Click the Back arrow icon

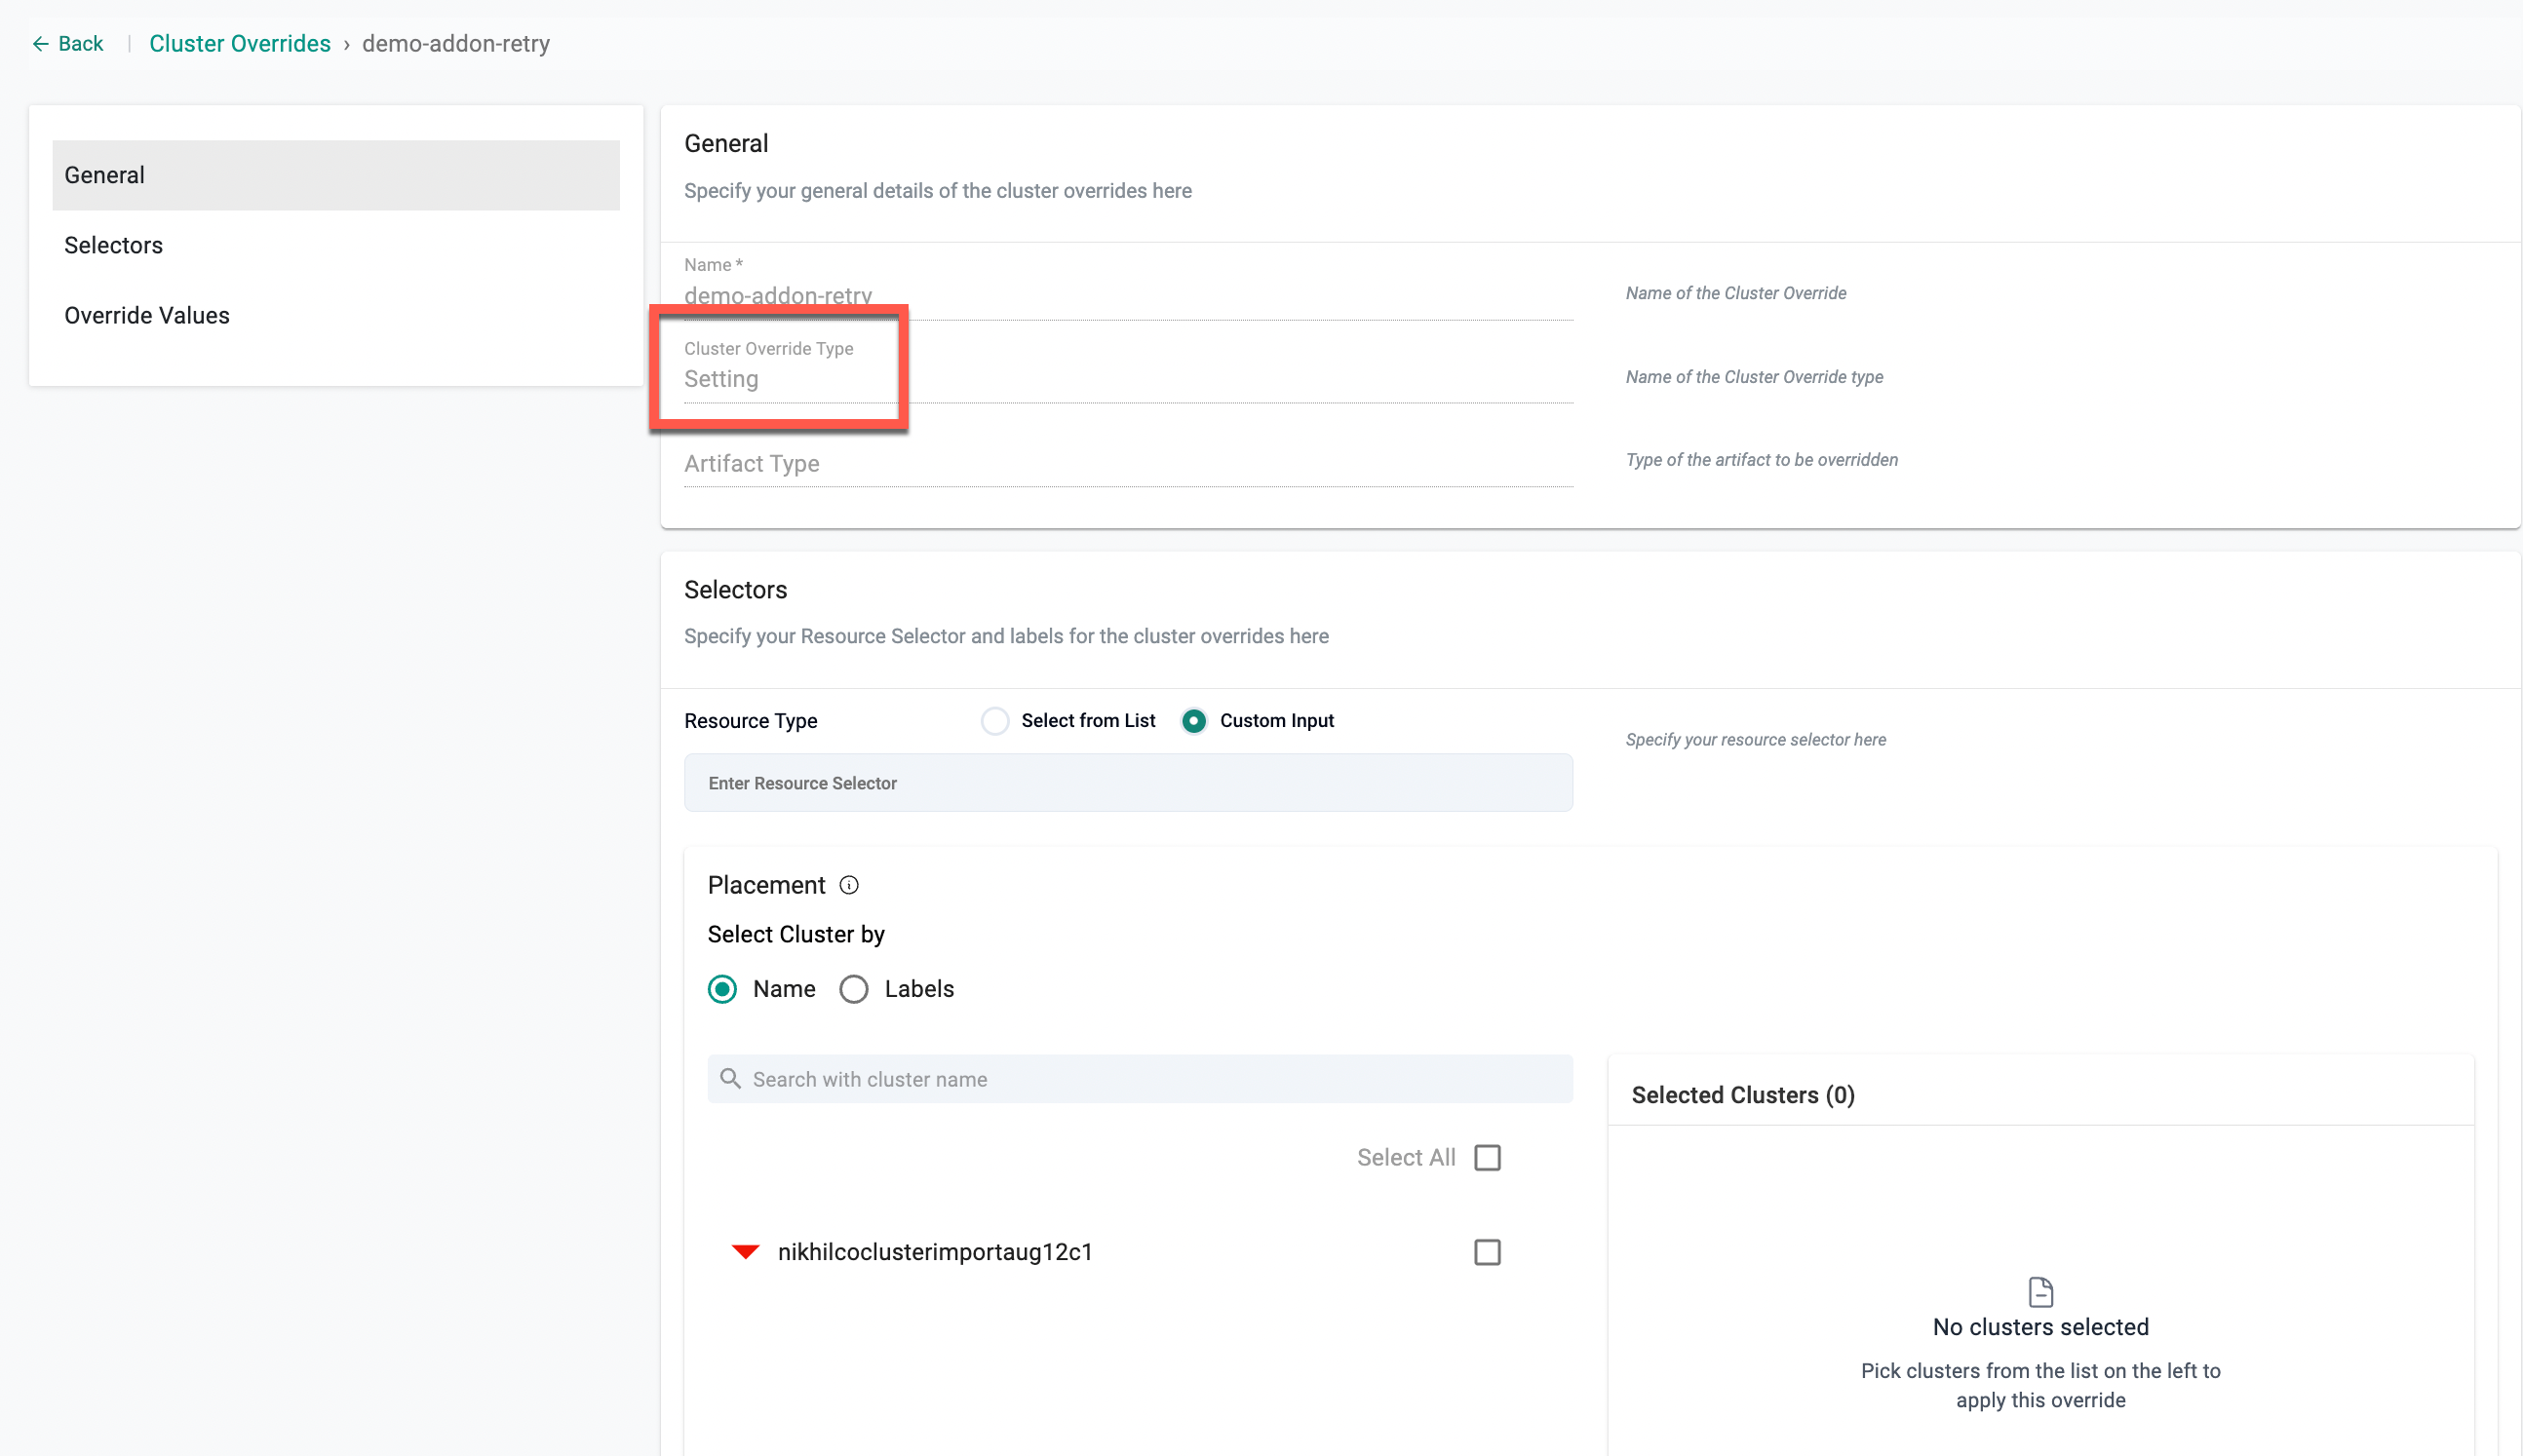point(40,44)
